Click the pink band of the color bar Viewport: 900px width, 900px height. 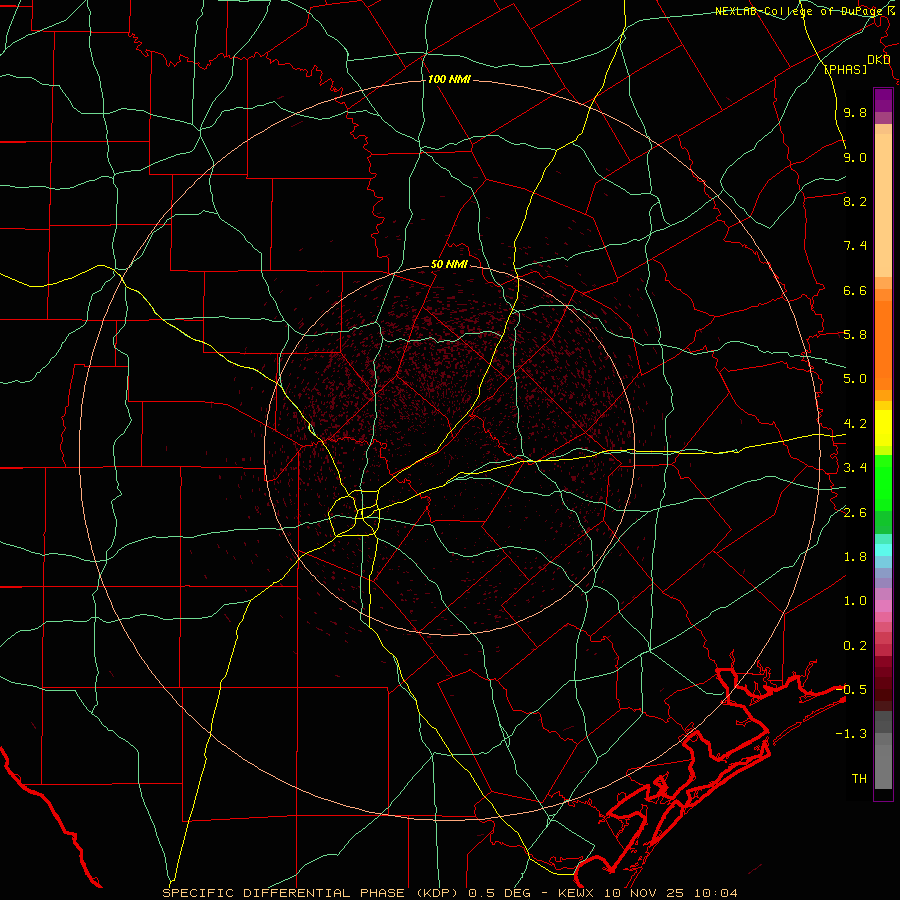[883, 606]
